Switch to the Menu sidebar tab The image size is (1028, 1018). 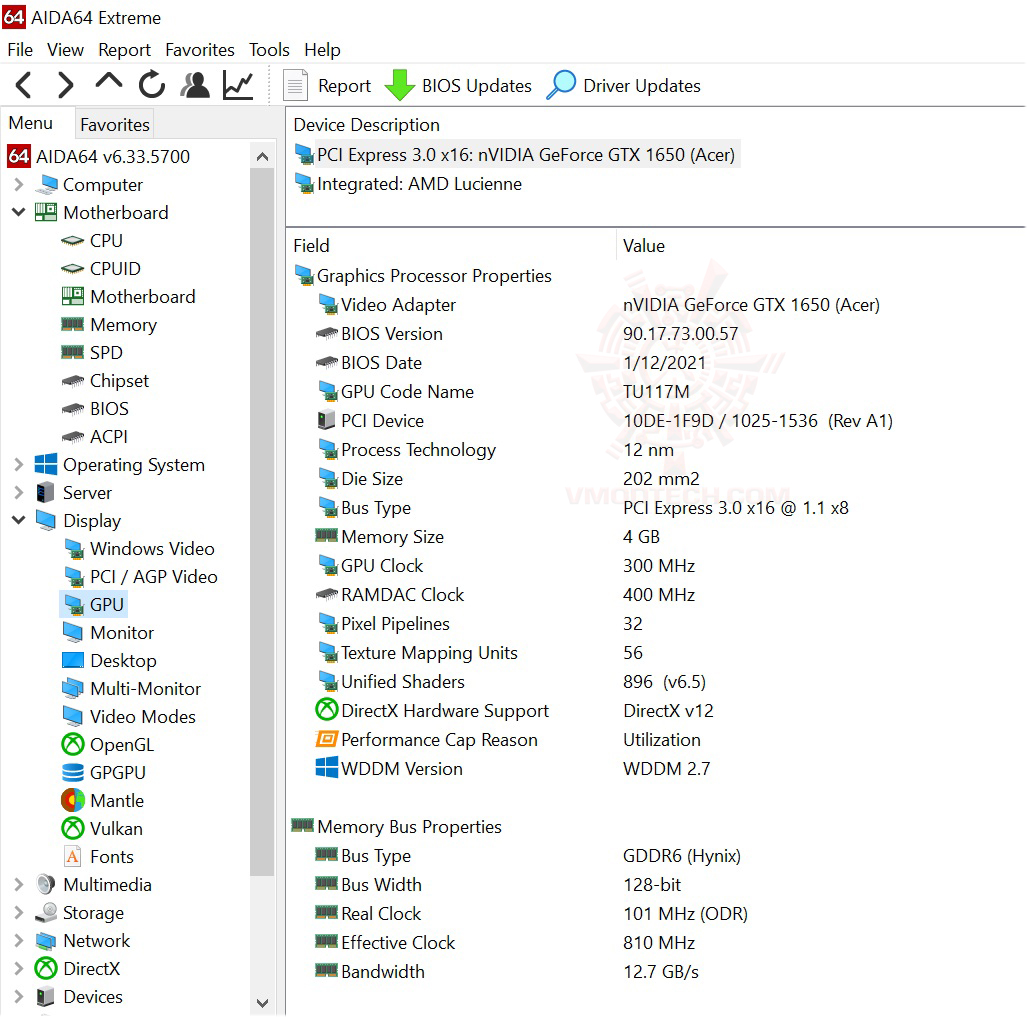pos(31,123)
